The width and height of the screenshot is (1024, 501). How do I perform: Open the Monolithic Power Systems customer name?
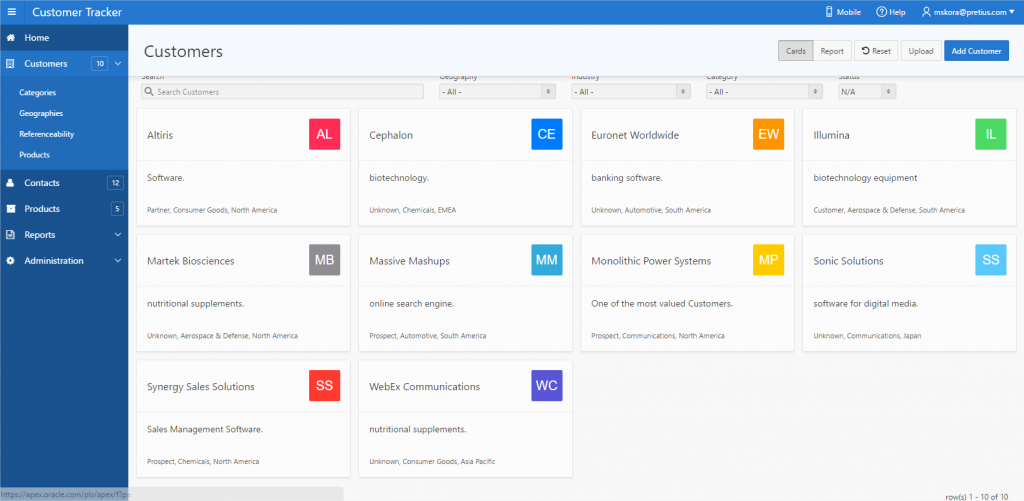651,261
